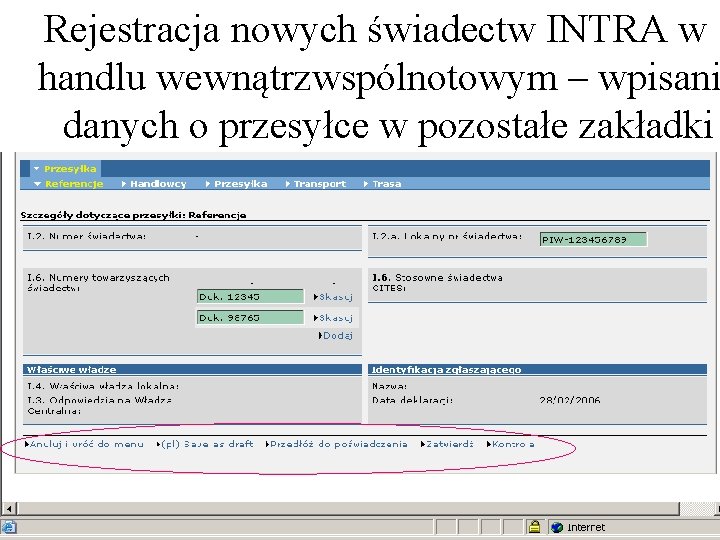Click the Internet zone globe icon
Image resolution: width=720 pixels, height=540 pixels.
557,527
